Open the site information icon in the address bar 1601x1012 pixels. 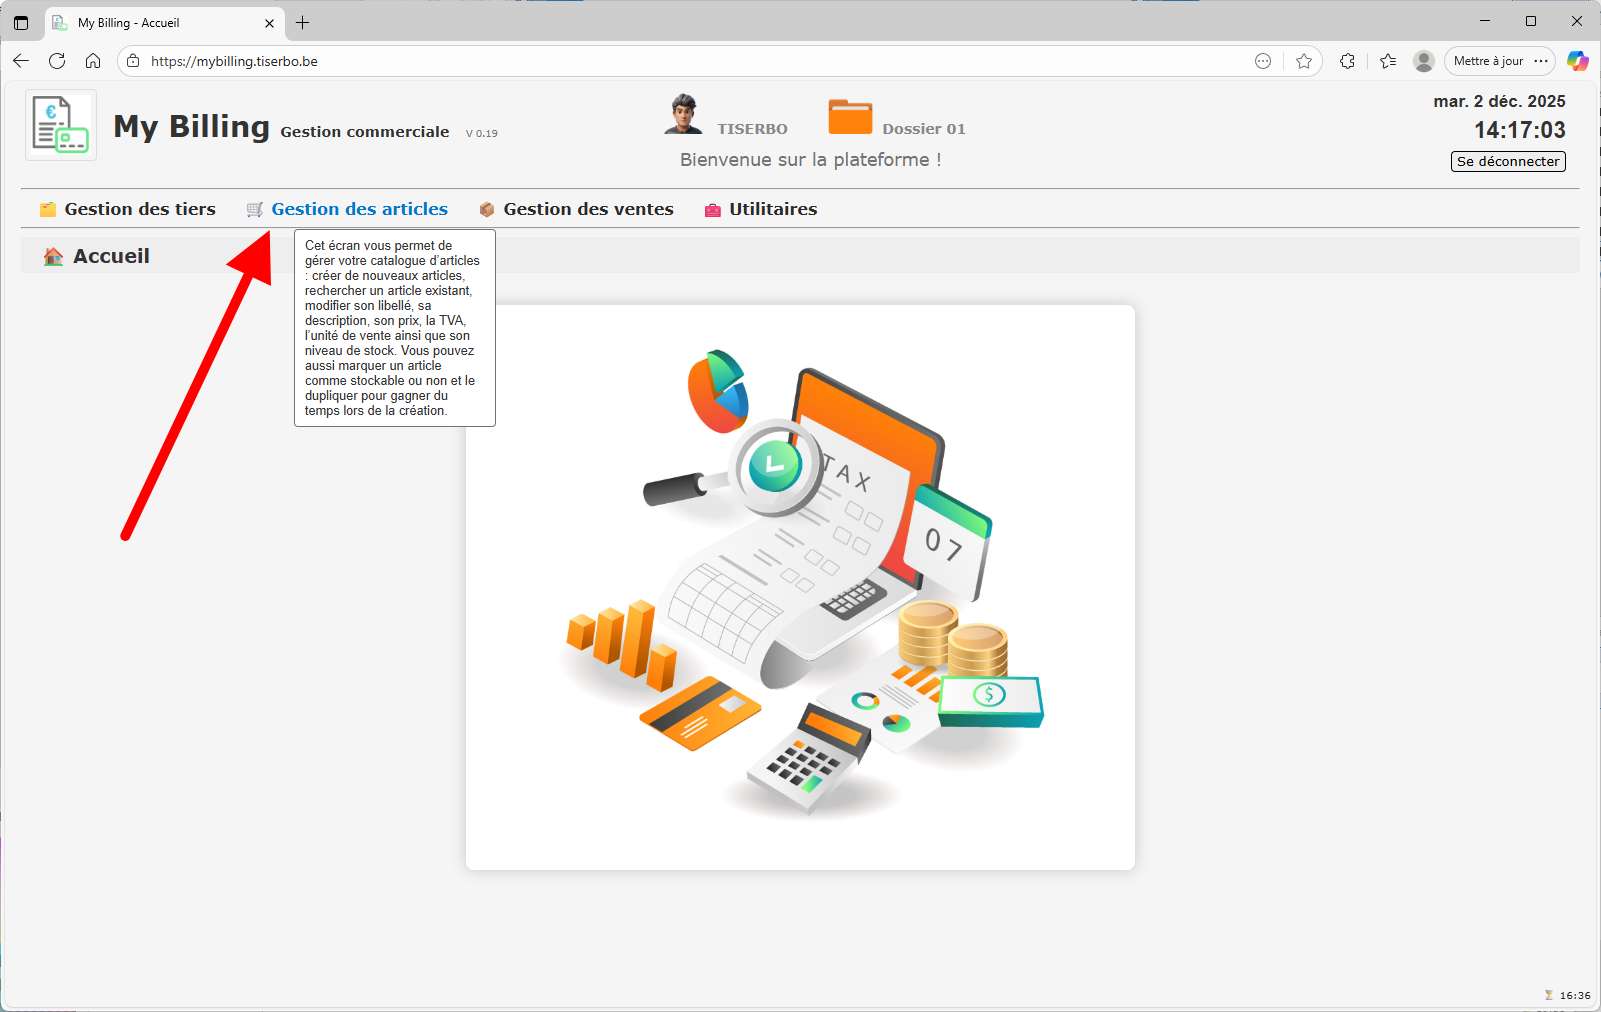(x=131, y=61)
